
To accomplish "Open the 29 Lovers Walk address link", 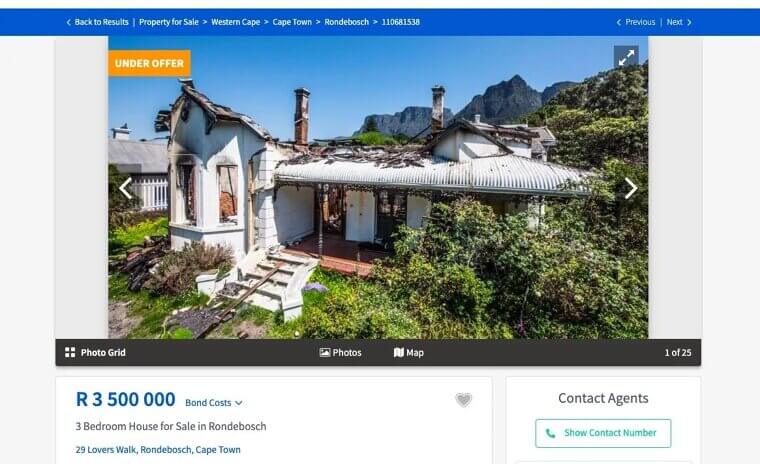I will point(158,449).
